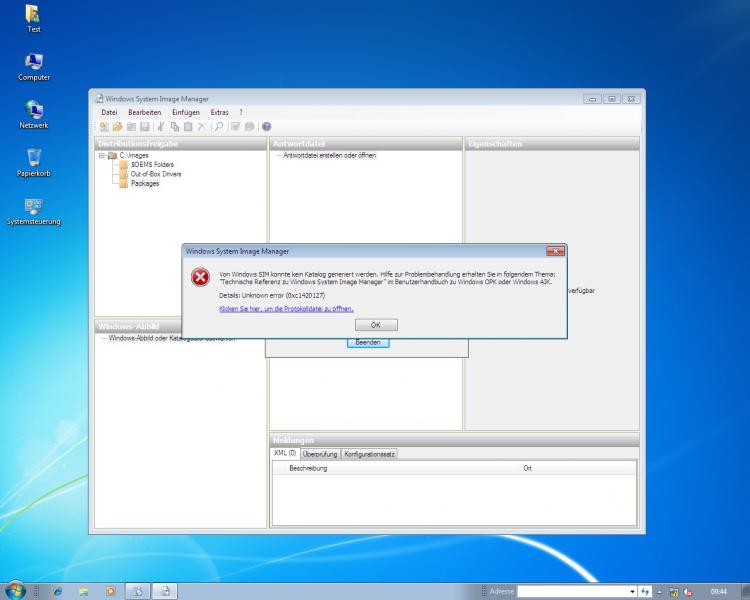
Task: Close the error dialog with red X
Action: (x=555, y=251)
